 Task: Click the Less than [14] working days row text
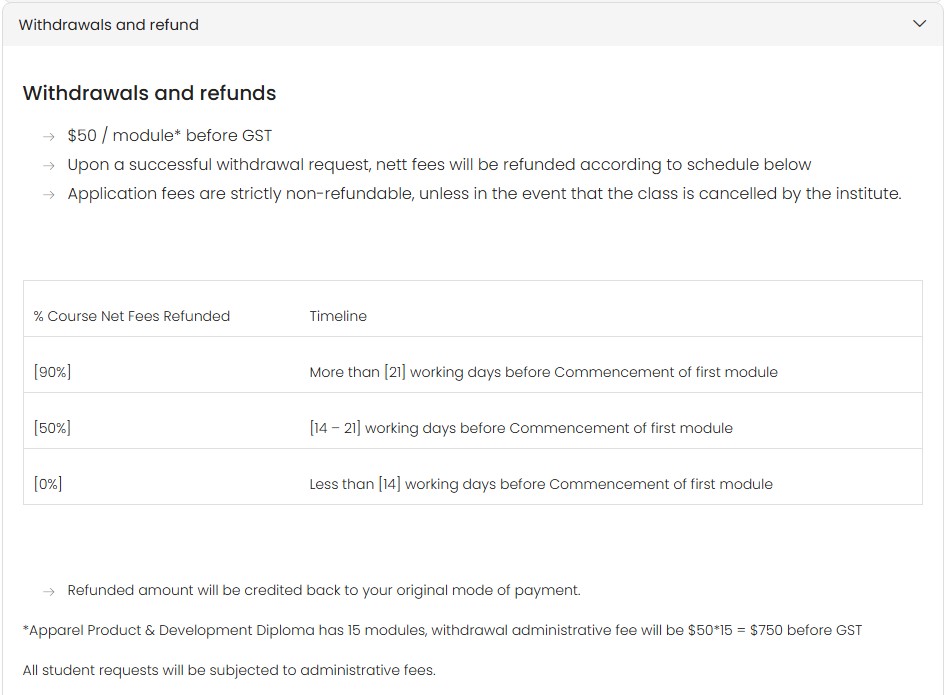[x=541, y=484]
